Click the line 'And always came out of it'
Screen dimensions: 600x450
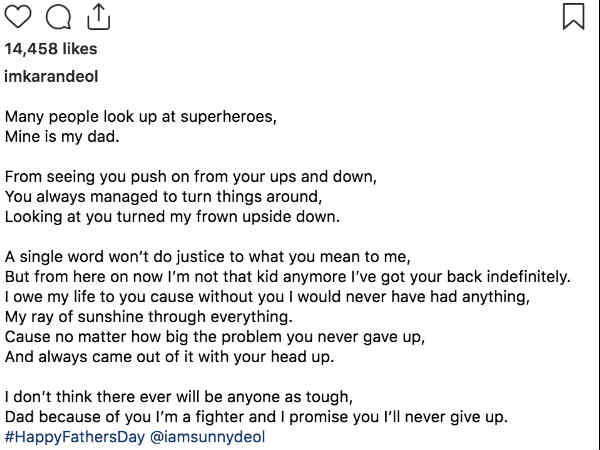[170, 357]
